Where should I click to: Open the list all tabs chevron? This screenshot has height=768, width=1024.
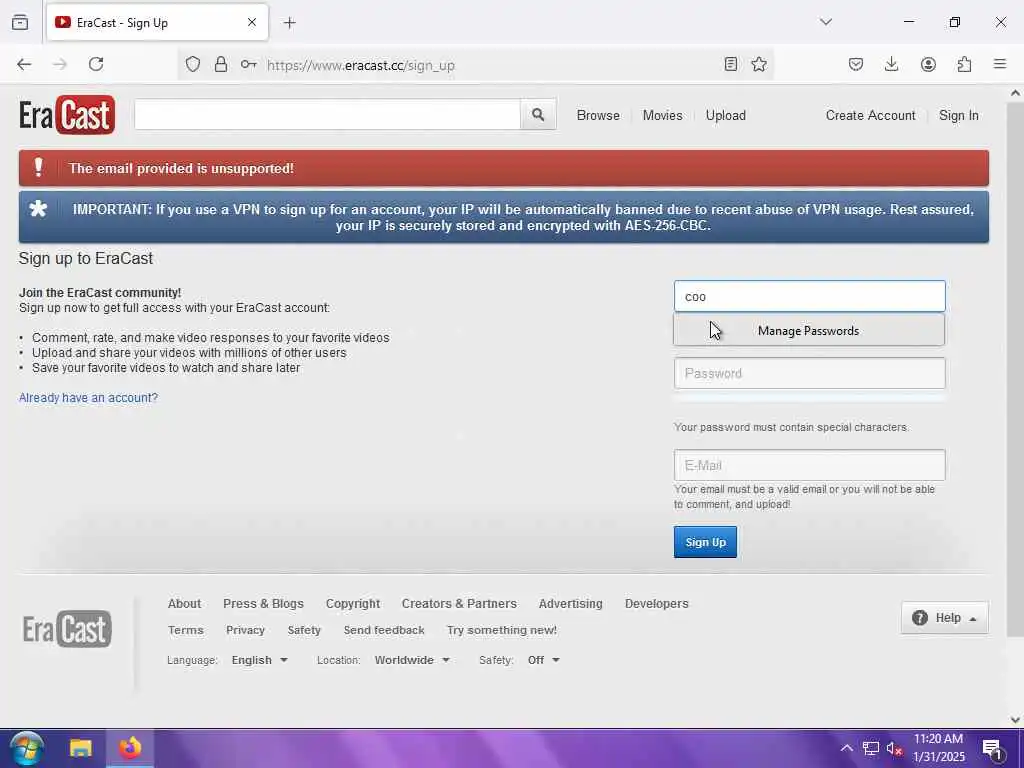825,22
